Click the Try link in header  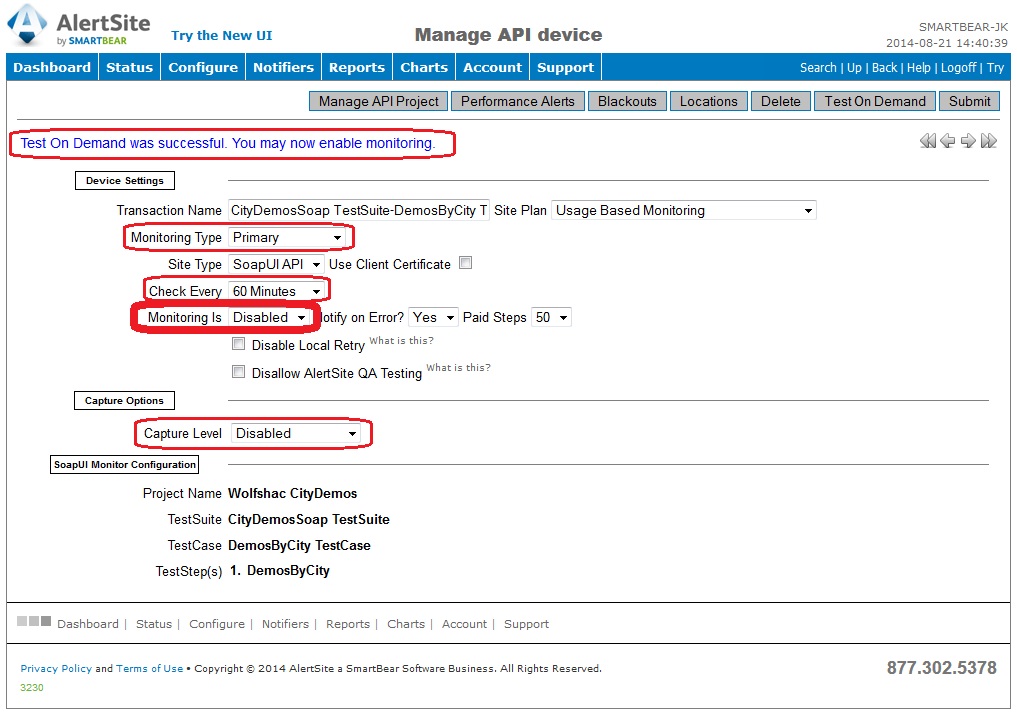(x=996, y=67)
